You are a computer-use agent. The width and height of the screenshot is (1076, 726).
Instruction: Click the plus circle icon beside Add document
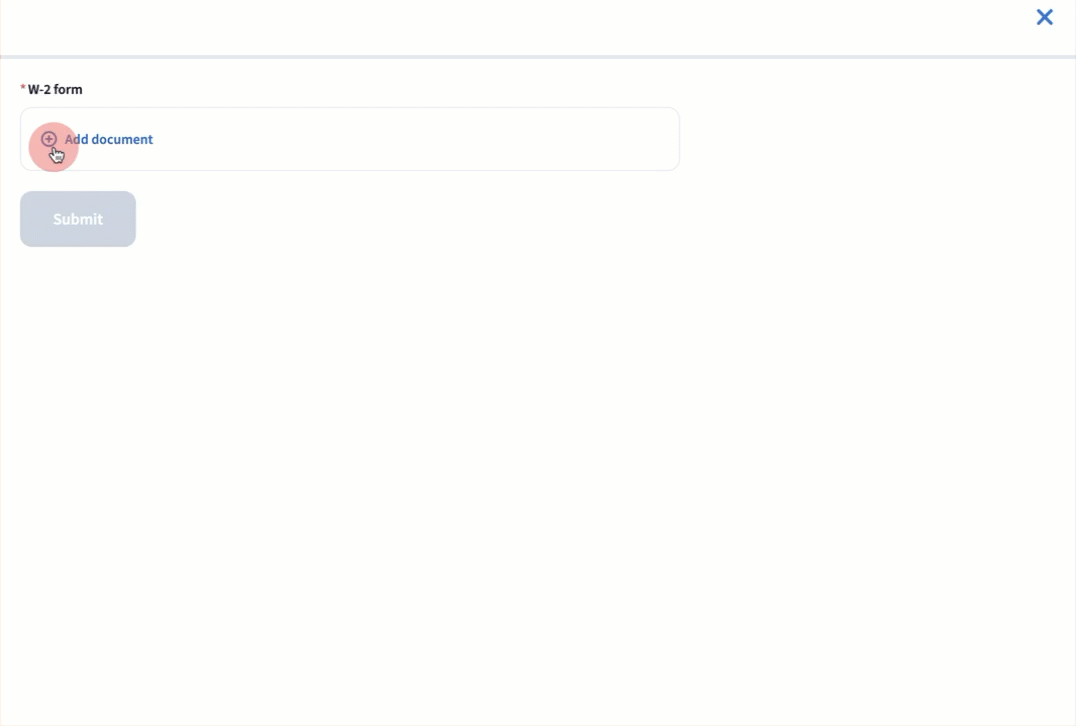(x=49, y=139)
